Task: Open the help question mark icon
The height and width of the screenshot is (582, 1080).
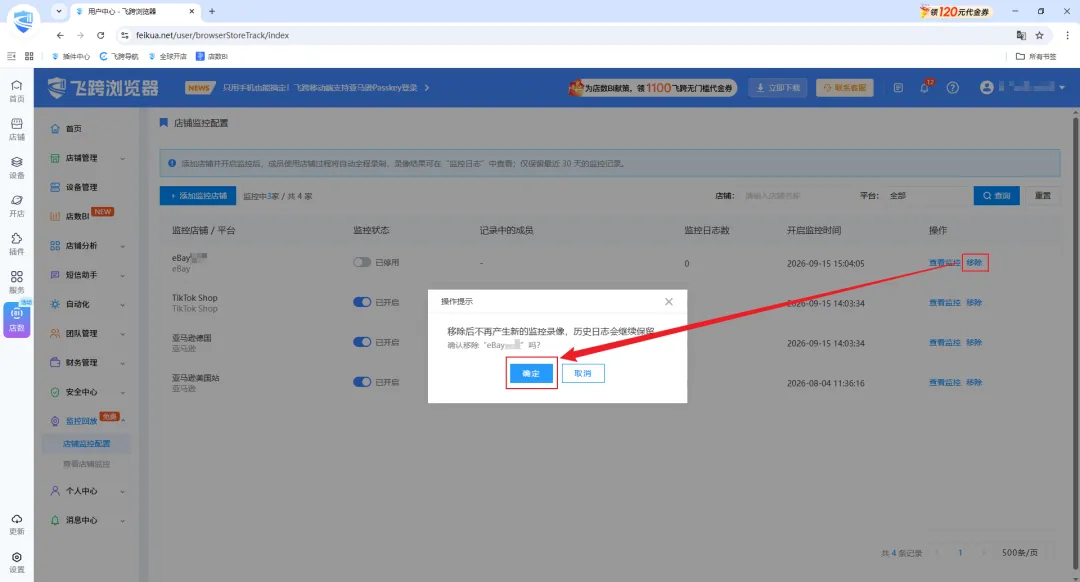Action: click(953, 87)
